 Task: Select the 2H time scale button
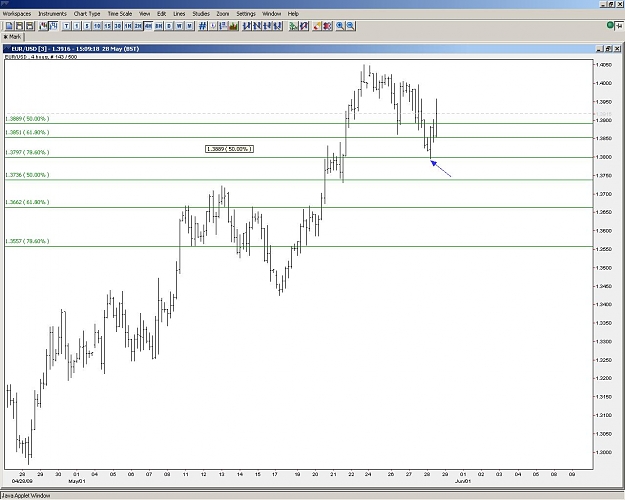tap(138, 26)
